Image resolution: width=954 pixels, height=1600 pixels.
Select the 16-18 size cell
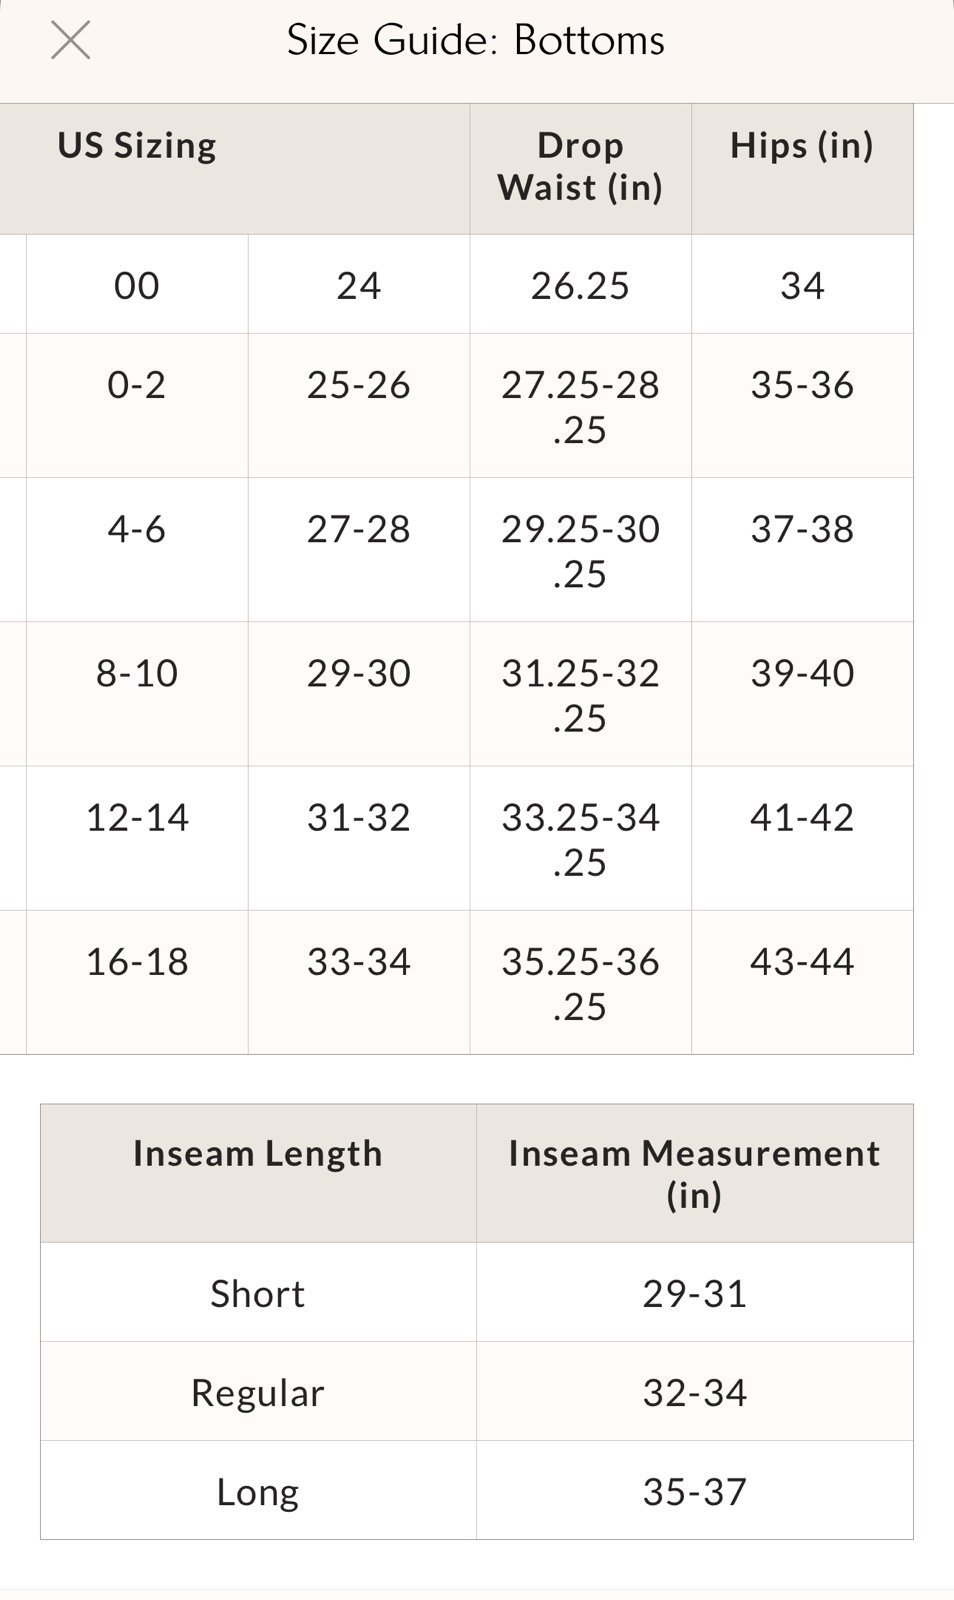click(137, 982)
